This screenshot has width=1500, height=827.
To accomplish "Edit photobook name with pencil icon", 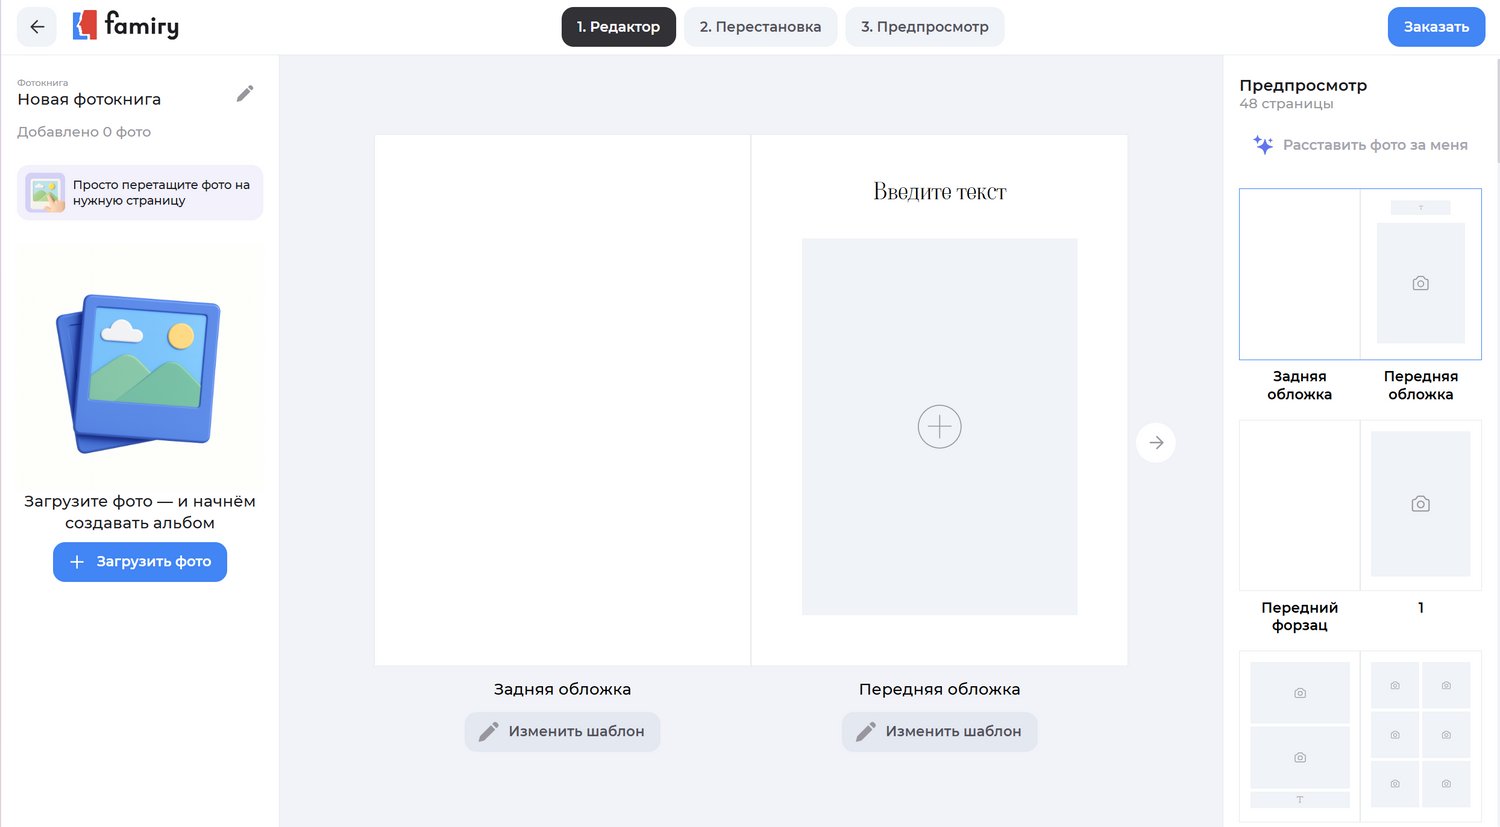I will pyautogui.click(x=245, y=94).
